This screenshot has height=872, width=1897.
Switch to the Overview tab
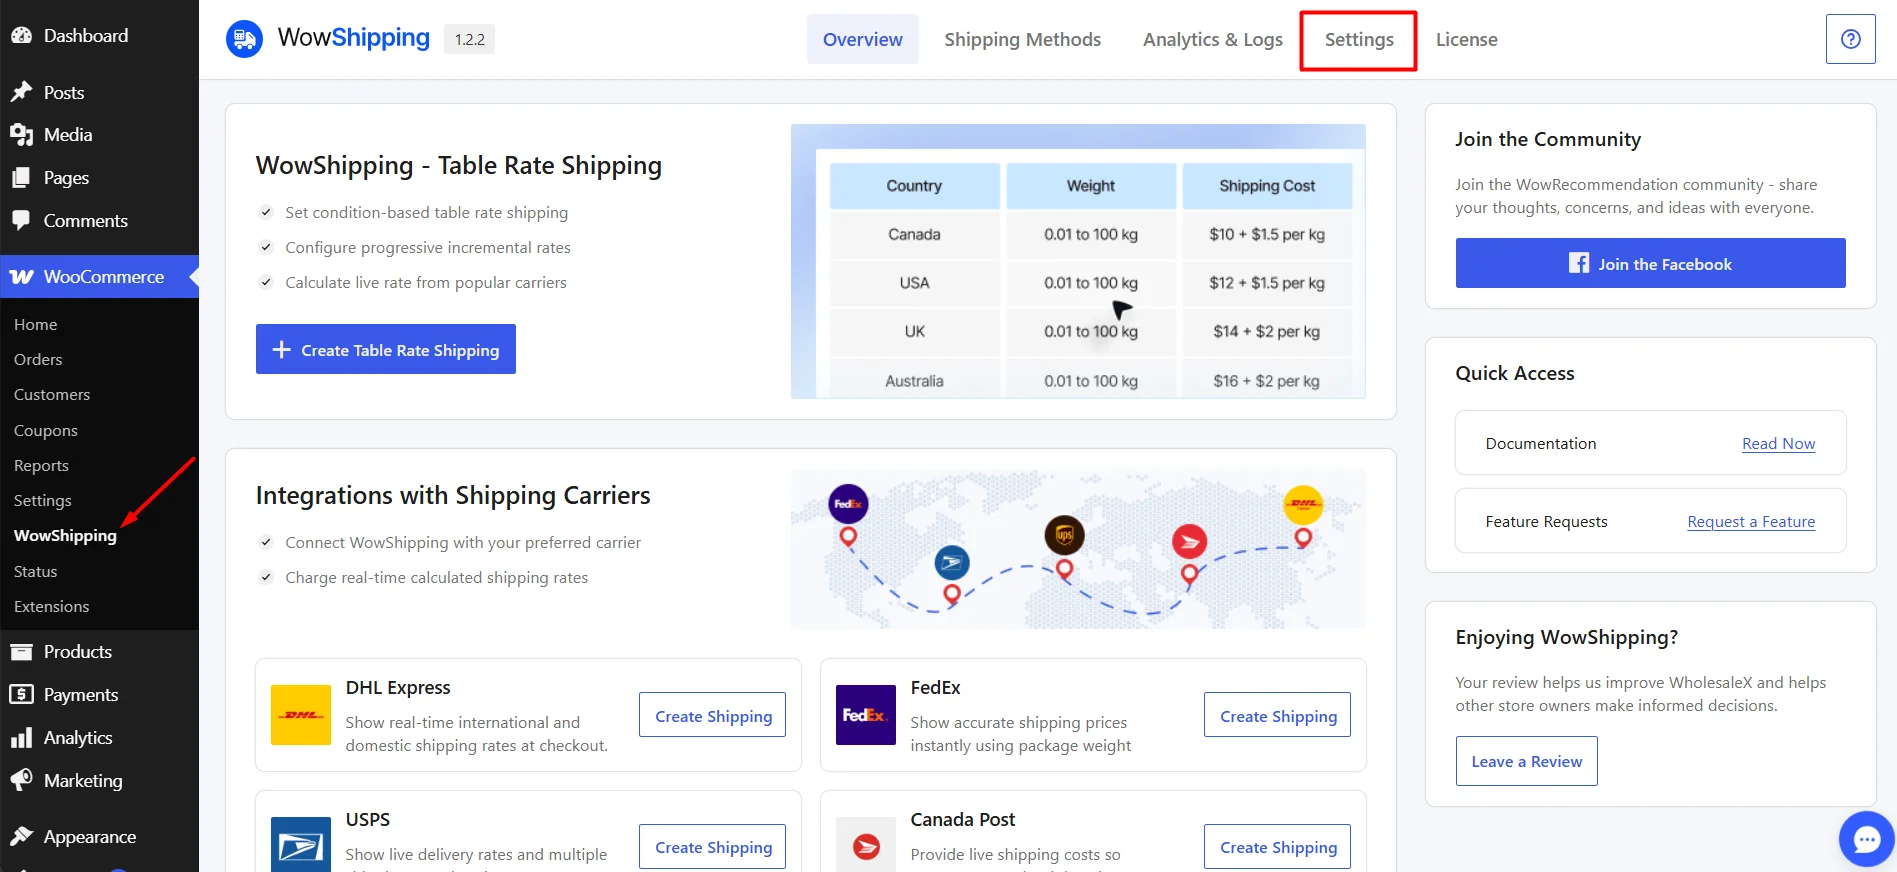click(863, 39)
